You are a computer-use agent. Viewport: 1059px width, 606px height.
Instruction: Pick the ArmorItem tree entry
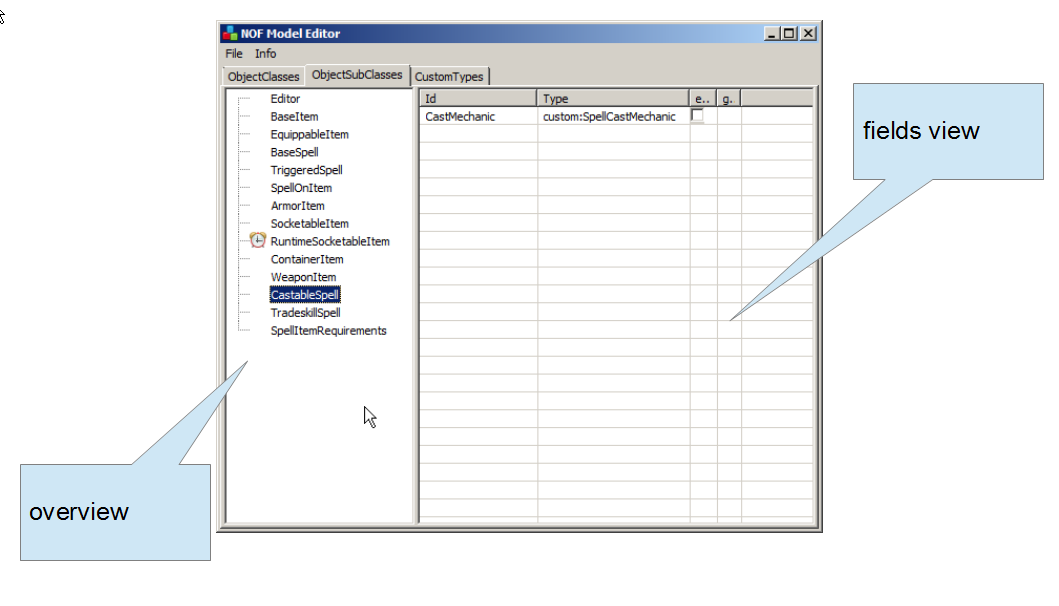coord(297,206)
